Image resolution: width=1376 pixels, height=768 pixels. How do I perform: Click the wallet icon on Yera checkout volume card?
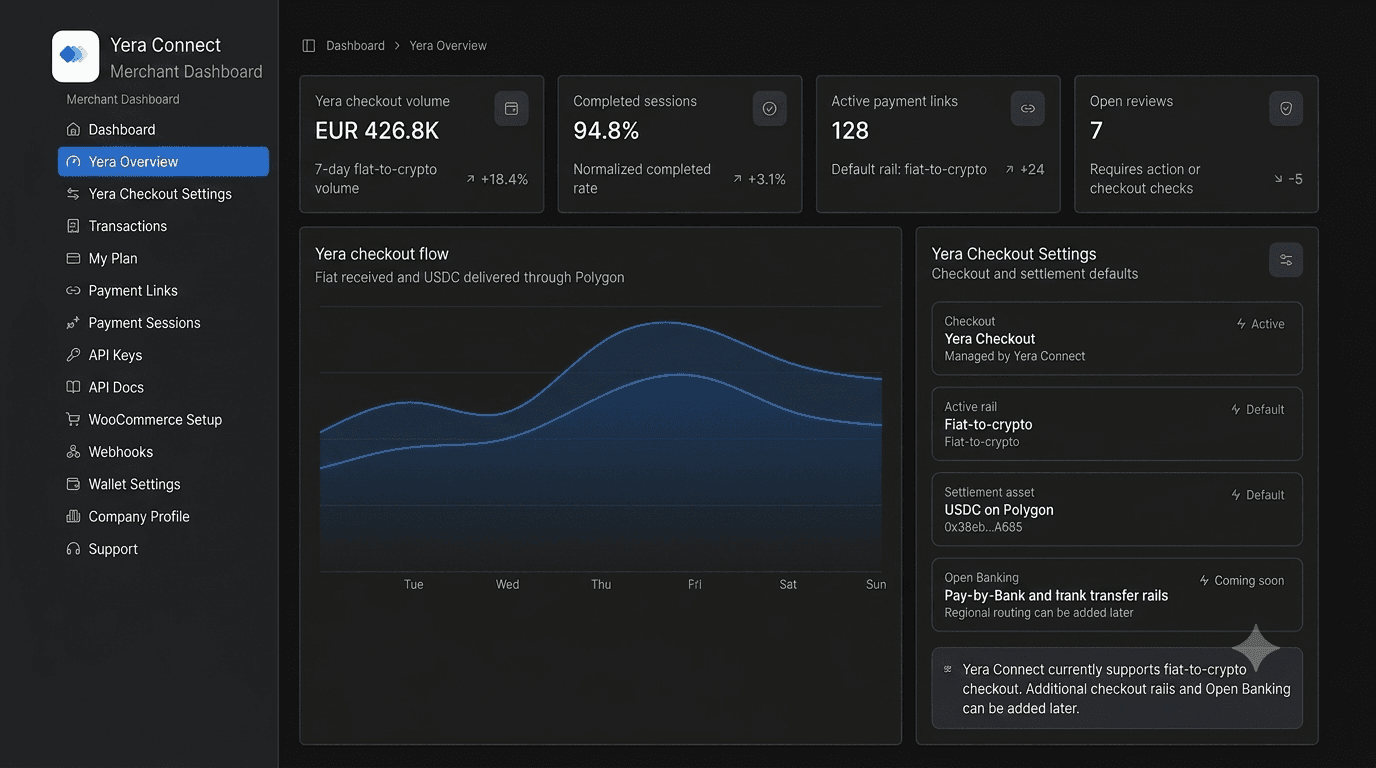[511, 108]
